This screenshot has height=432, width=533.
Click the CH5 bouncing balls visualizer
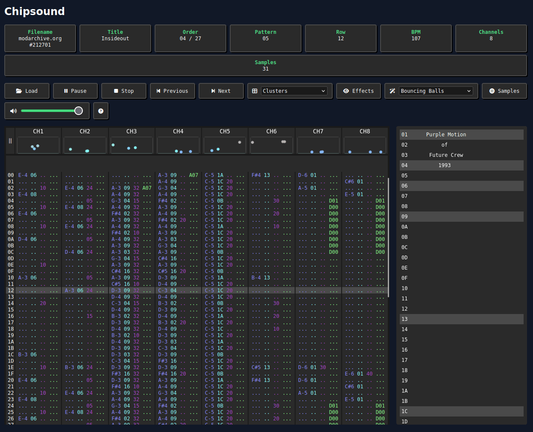tap(225, 145)
